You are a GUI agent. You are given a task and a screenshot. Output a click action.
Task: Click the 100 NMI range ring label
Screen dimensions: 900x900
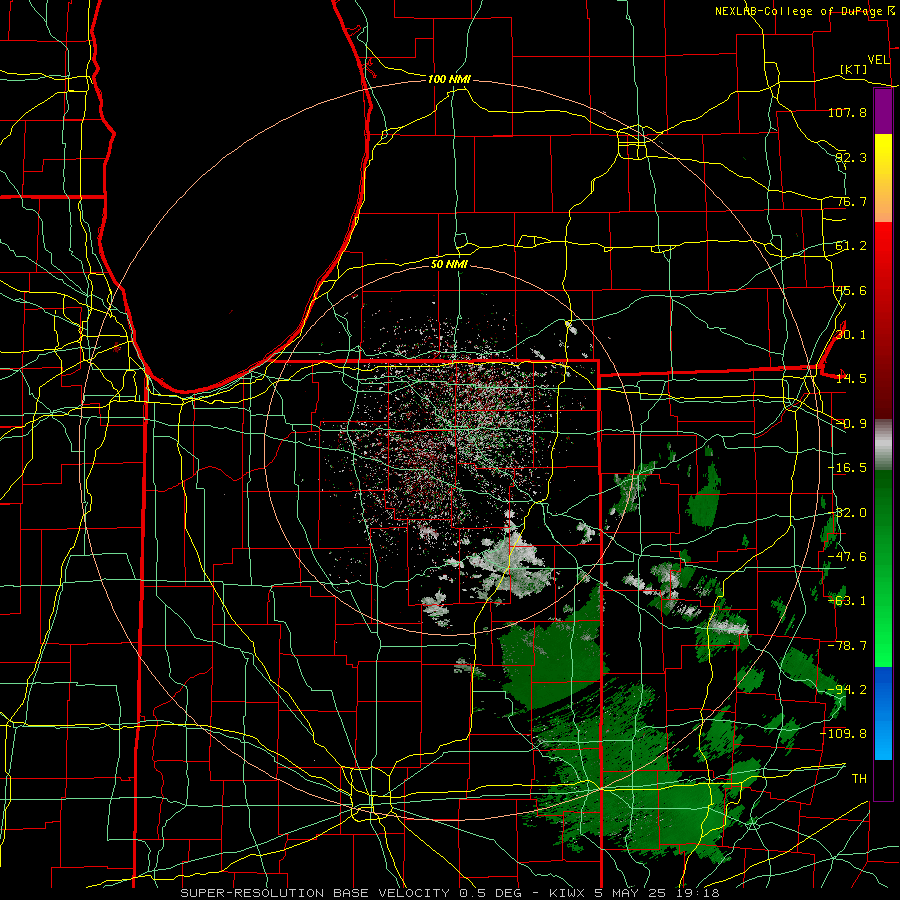(449, 79)
